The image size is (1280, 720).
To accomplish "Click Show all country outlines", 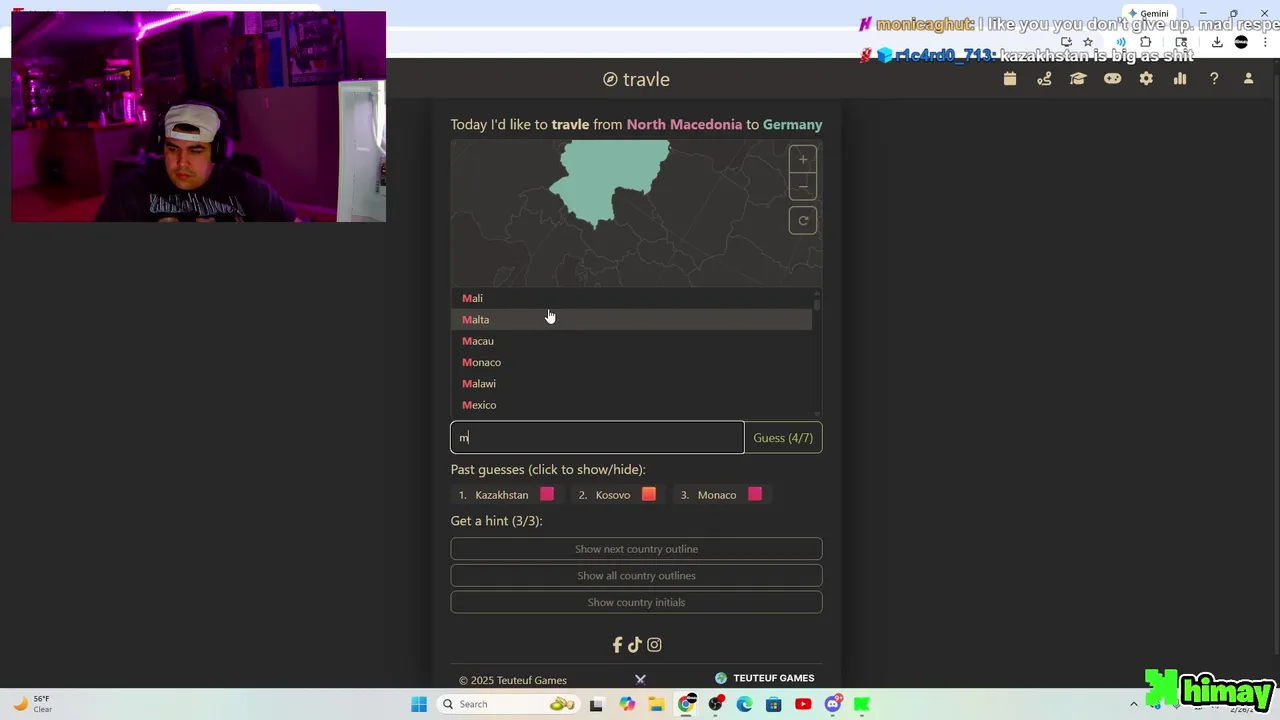I will click(x=636, y=576).
